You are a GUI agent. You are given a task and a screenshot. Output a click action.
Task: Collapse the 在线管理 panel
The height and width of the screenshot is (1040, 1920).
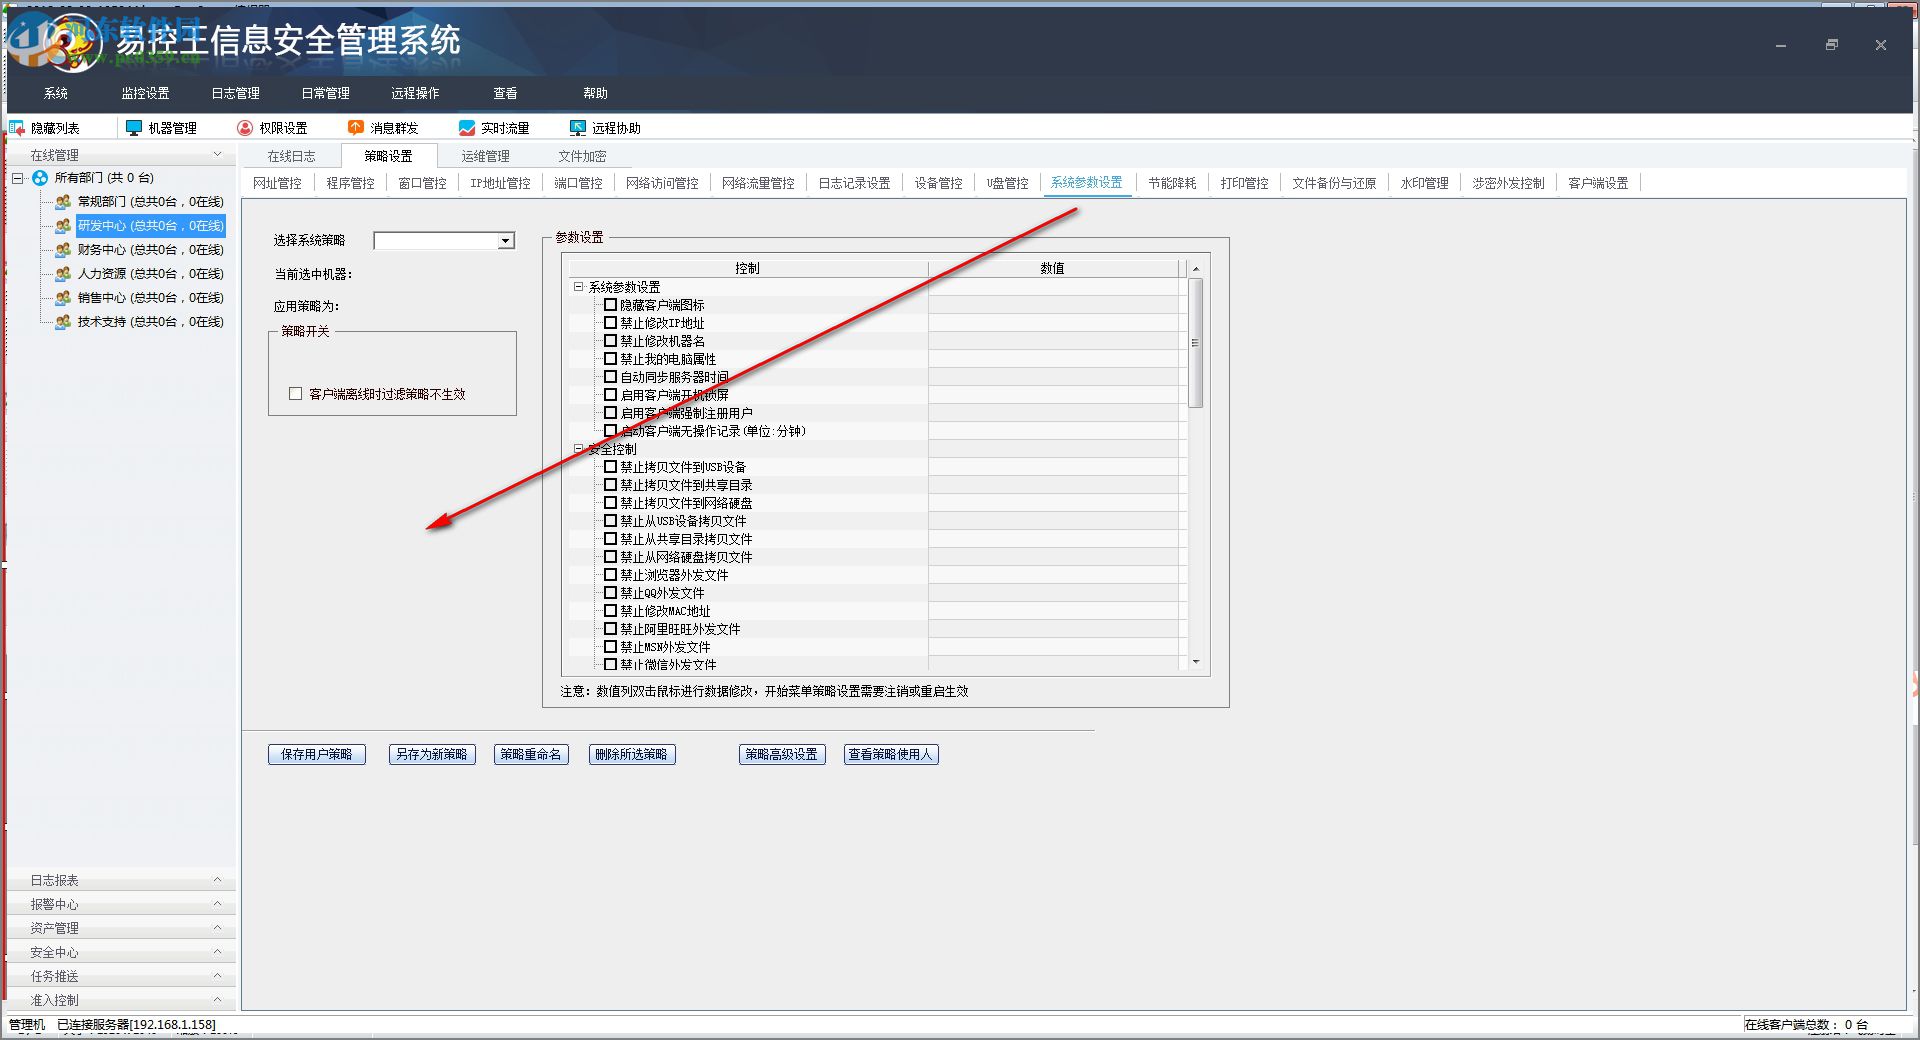coord(218,155)
